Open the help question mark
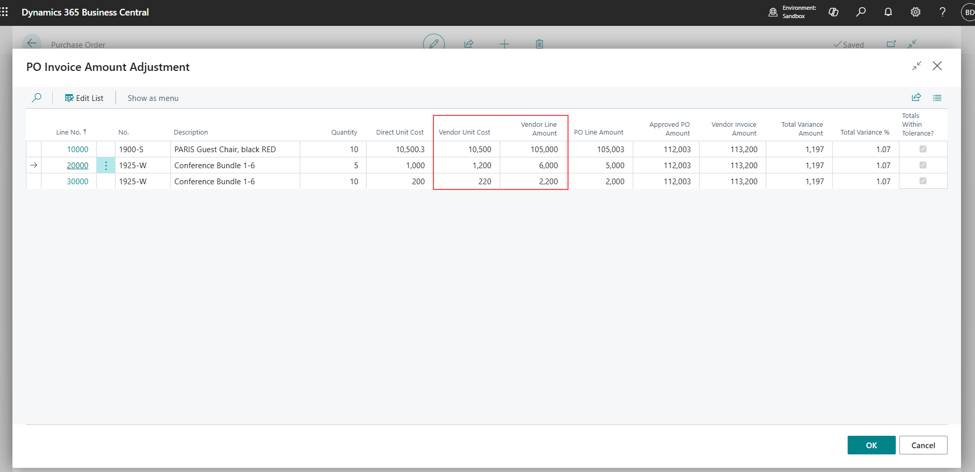Image resolution: width=975 pixels, height=472 pixels. (x=943, y=12)
